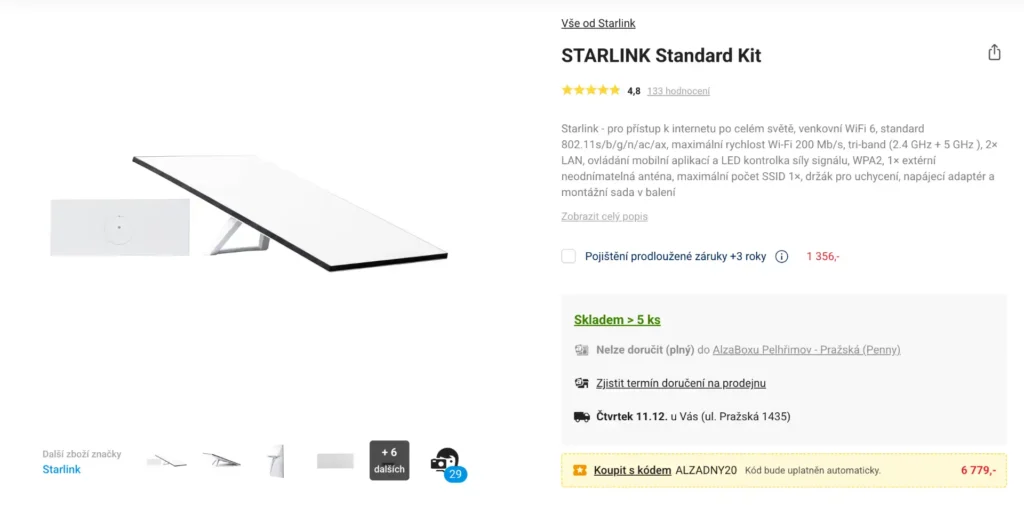
Task: Click the info icon next to warranty insurance
Action: pos(782,256)
